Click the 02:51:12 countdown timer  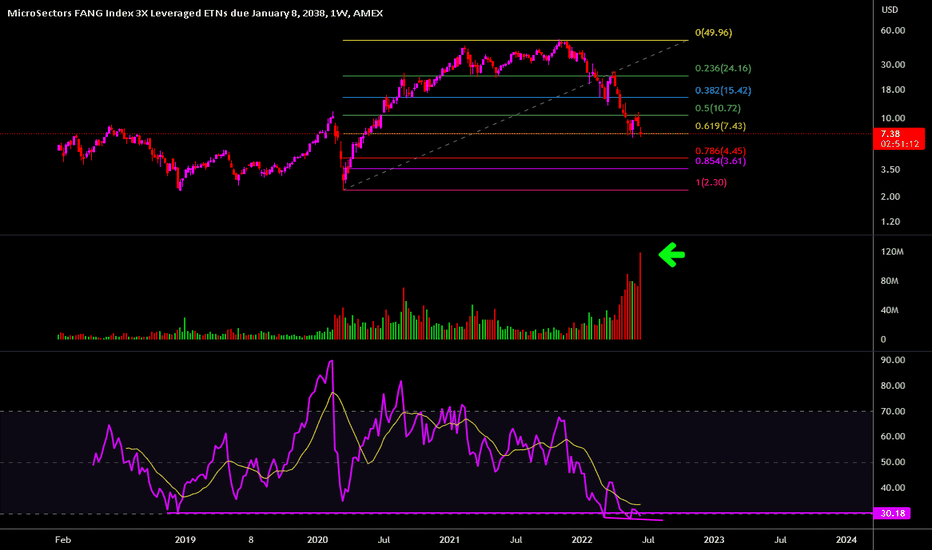(899, 144)
